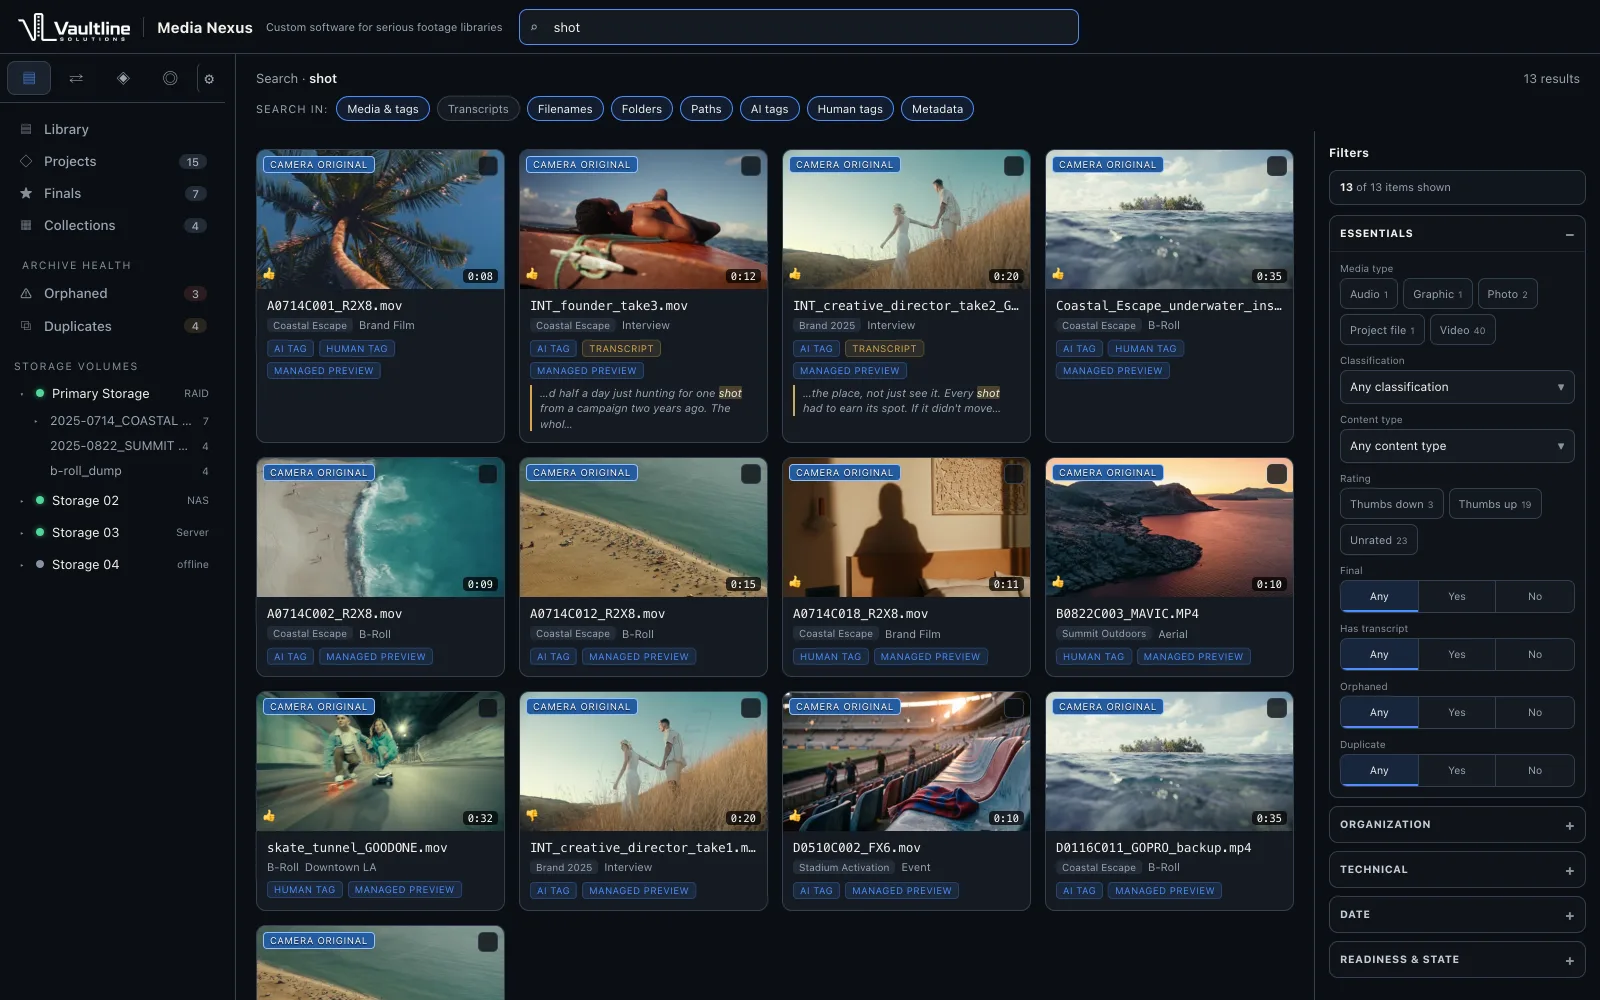Open the D0116C011_GOPRO_backup.mp4 thumbnail
1600x1000 pixels.
(1169, 761)
